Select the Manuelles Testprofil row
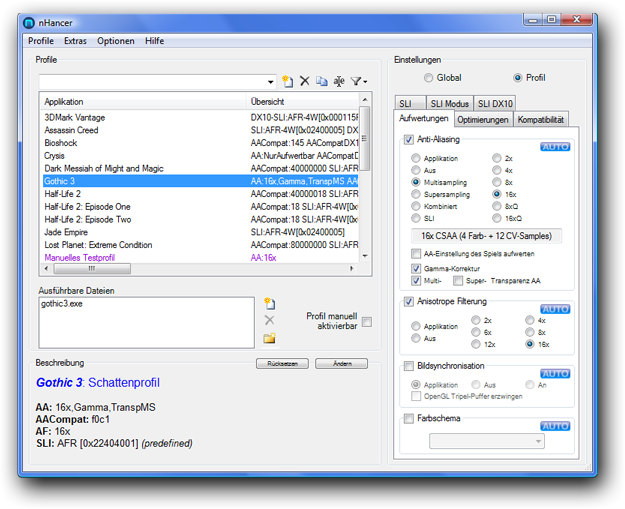Viewport: 625px width, 509px height. click(x=200, y=257)
